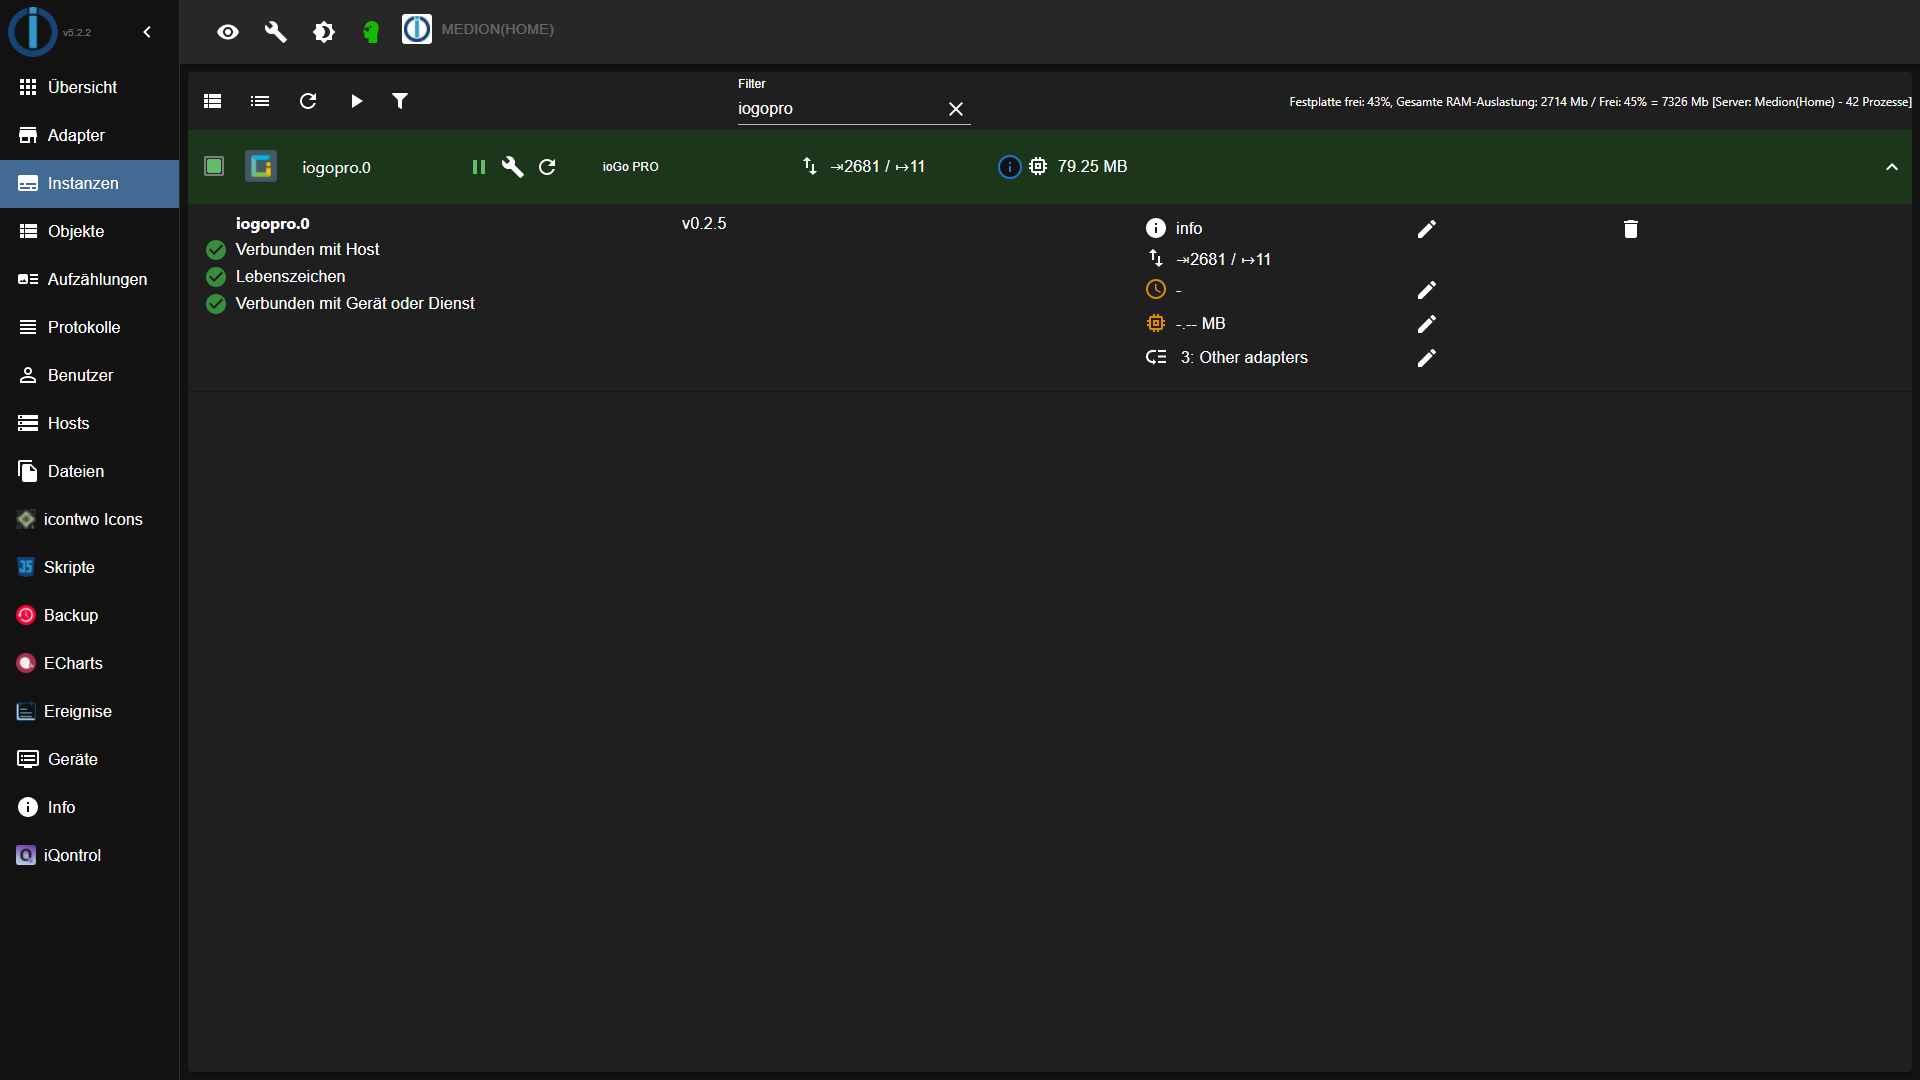Restart the iogopro.0 instance

click(547, 167)
